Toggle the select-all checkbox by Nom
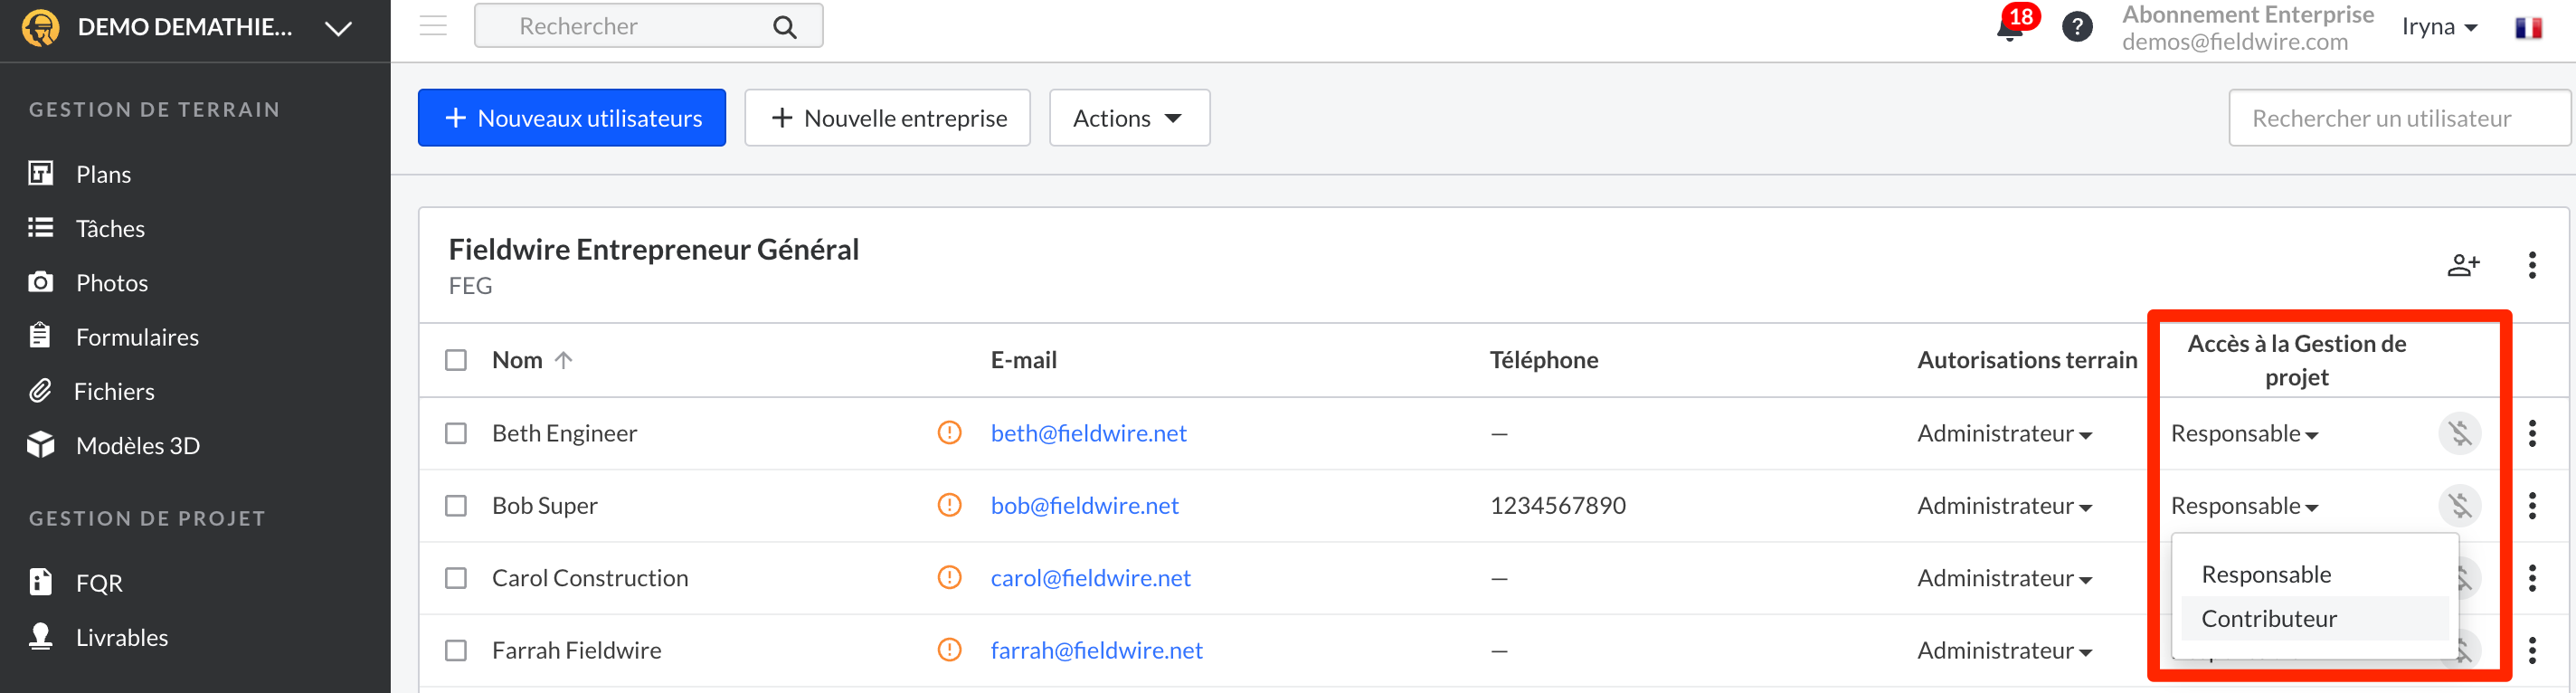 click(456, 360)
